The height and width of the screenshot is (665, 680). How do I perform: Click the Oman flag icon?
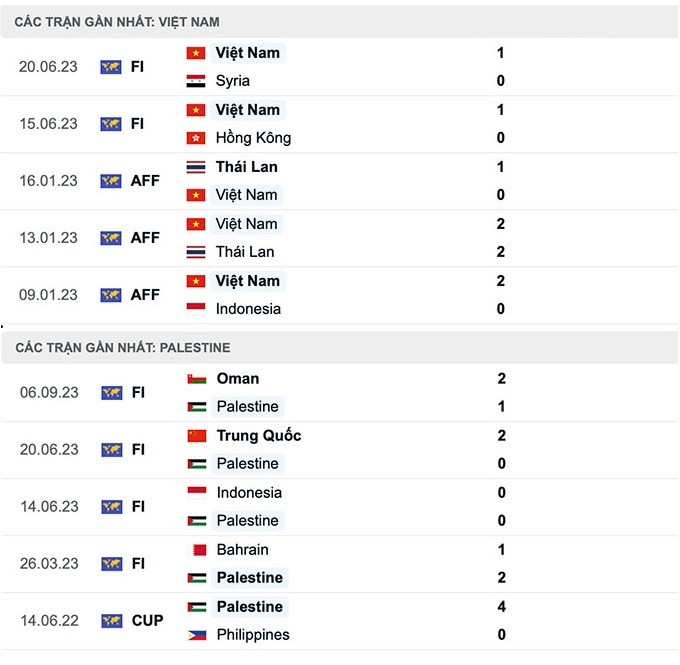(x=197, y=379)
